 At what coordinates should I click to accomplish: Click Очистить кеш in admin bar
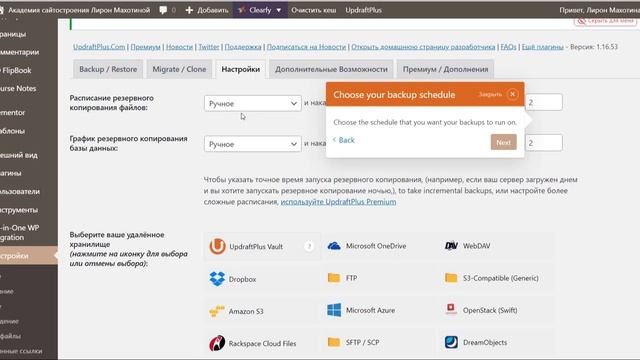(x=313, y=10)
